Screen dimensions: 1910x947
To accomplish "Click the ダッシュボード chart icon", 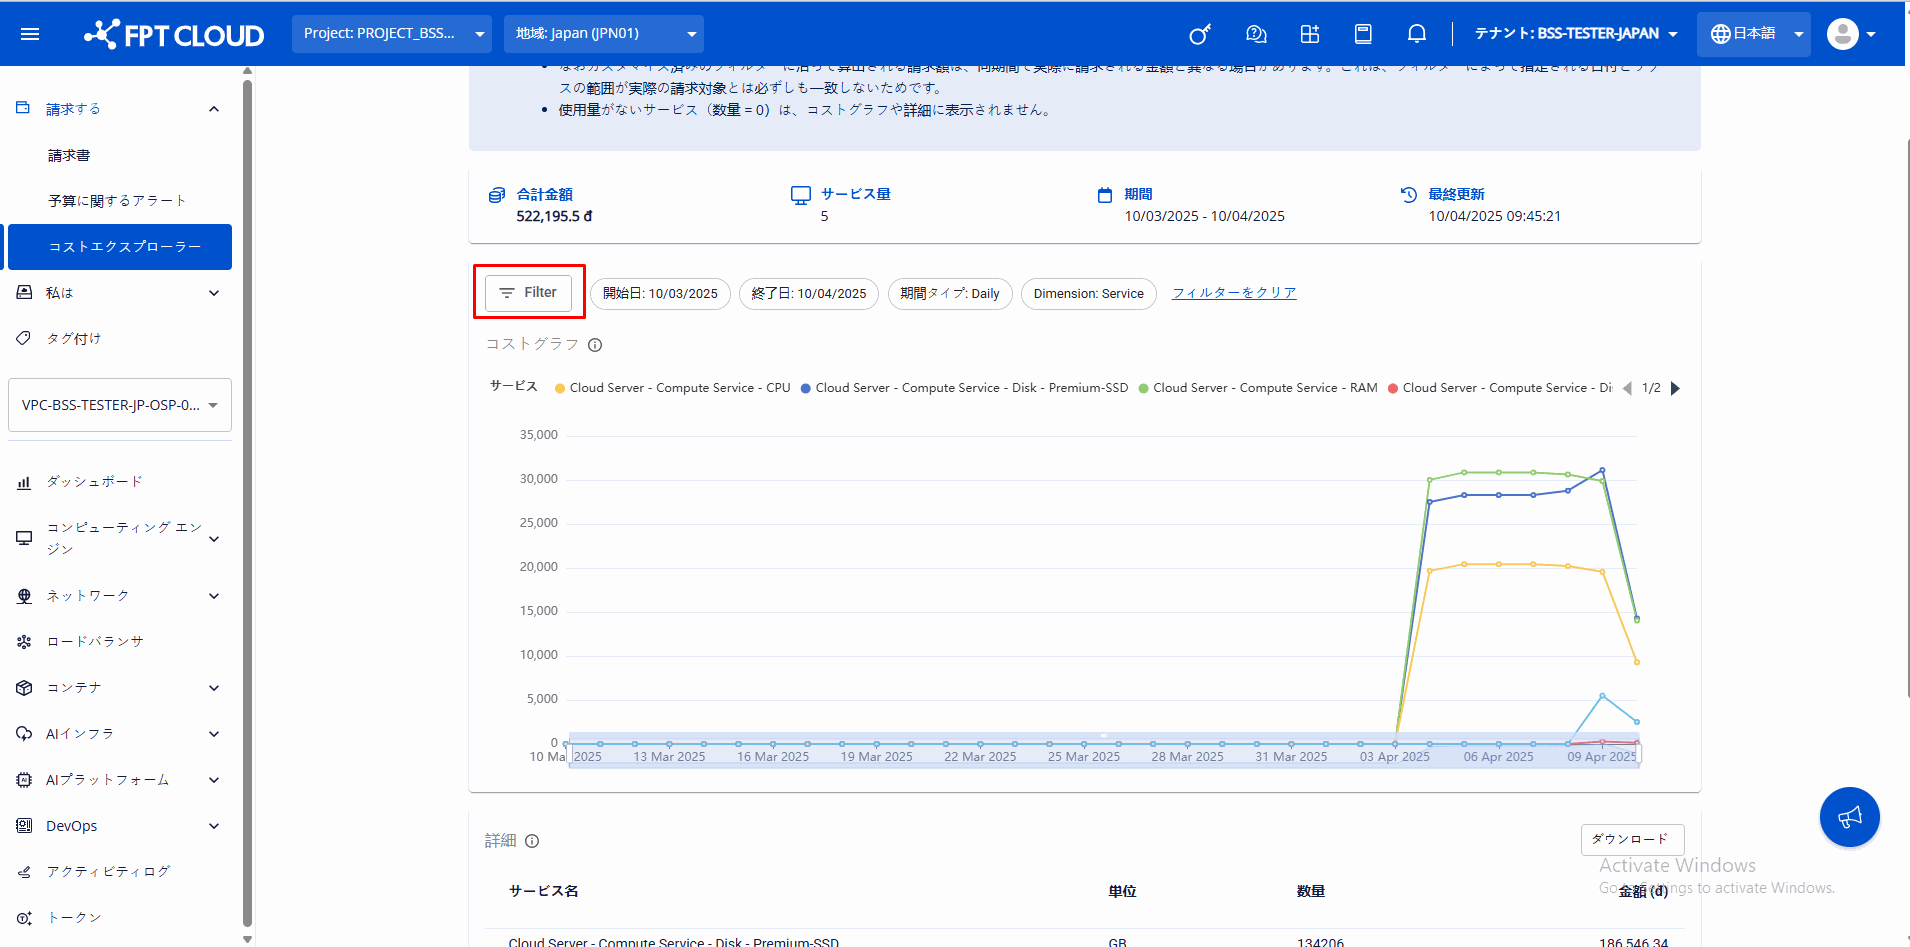I will (24, 482).
